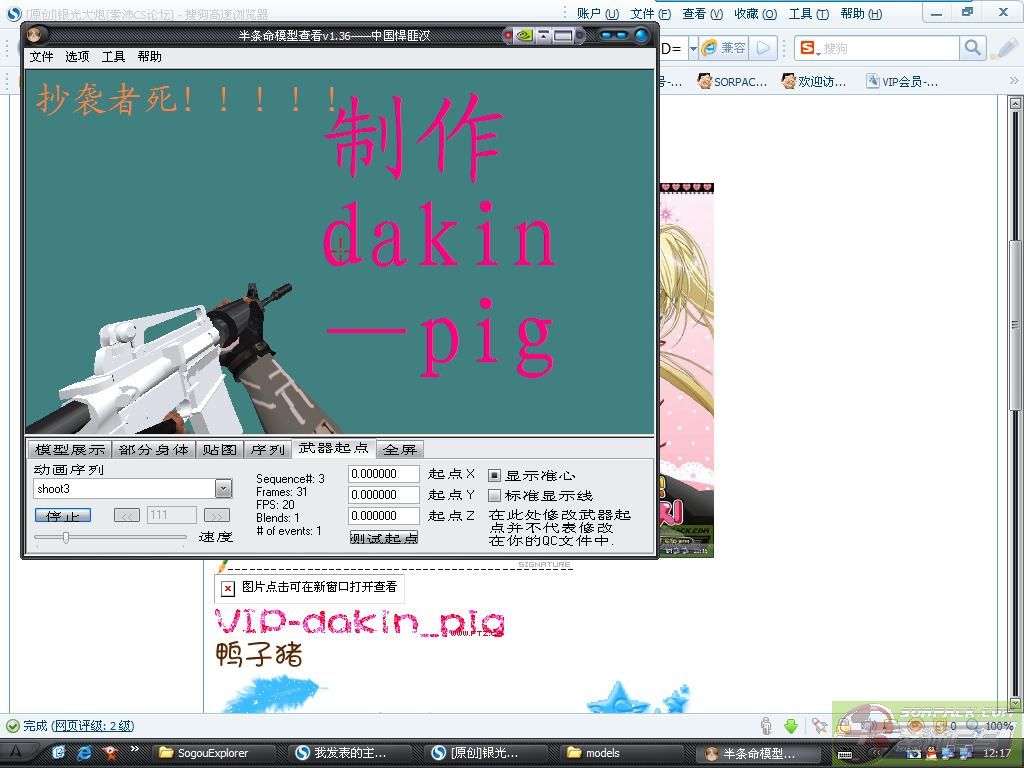1024x768 pixels.
Task: Open the 选项 menu in model viewer
Action: (x=77, y=57)
